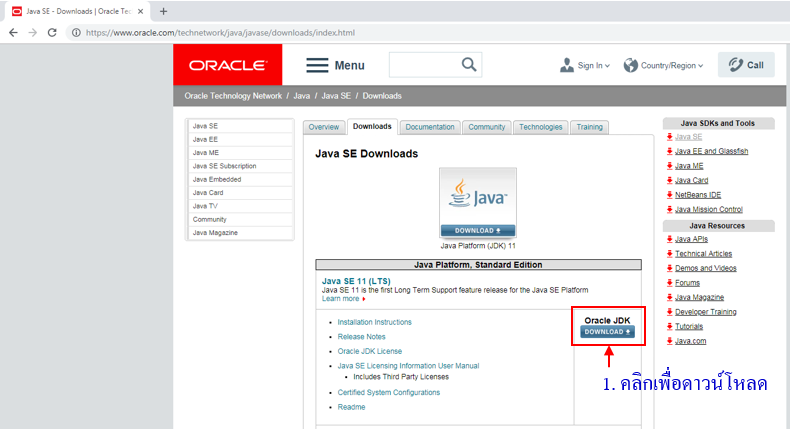The image size is (790, 429).
Task: Reload the page with refresh icon
Action: coord(52,33)
